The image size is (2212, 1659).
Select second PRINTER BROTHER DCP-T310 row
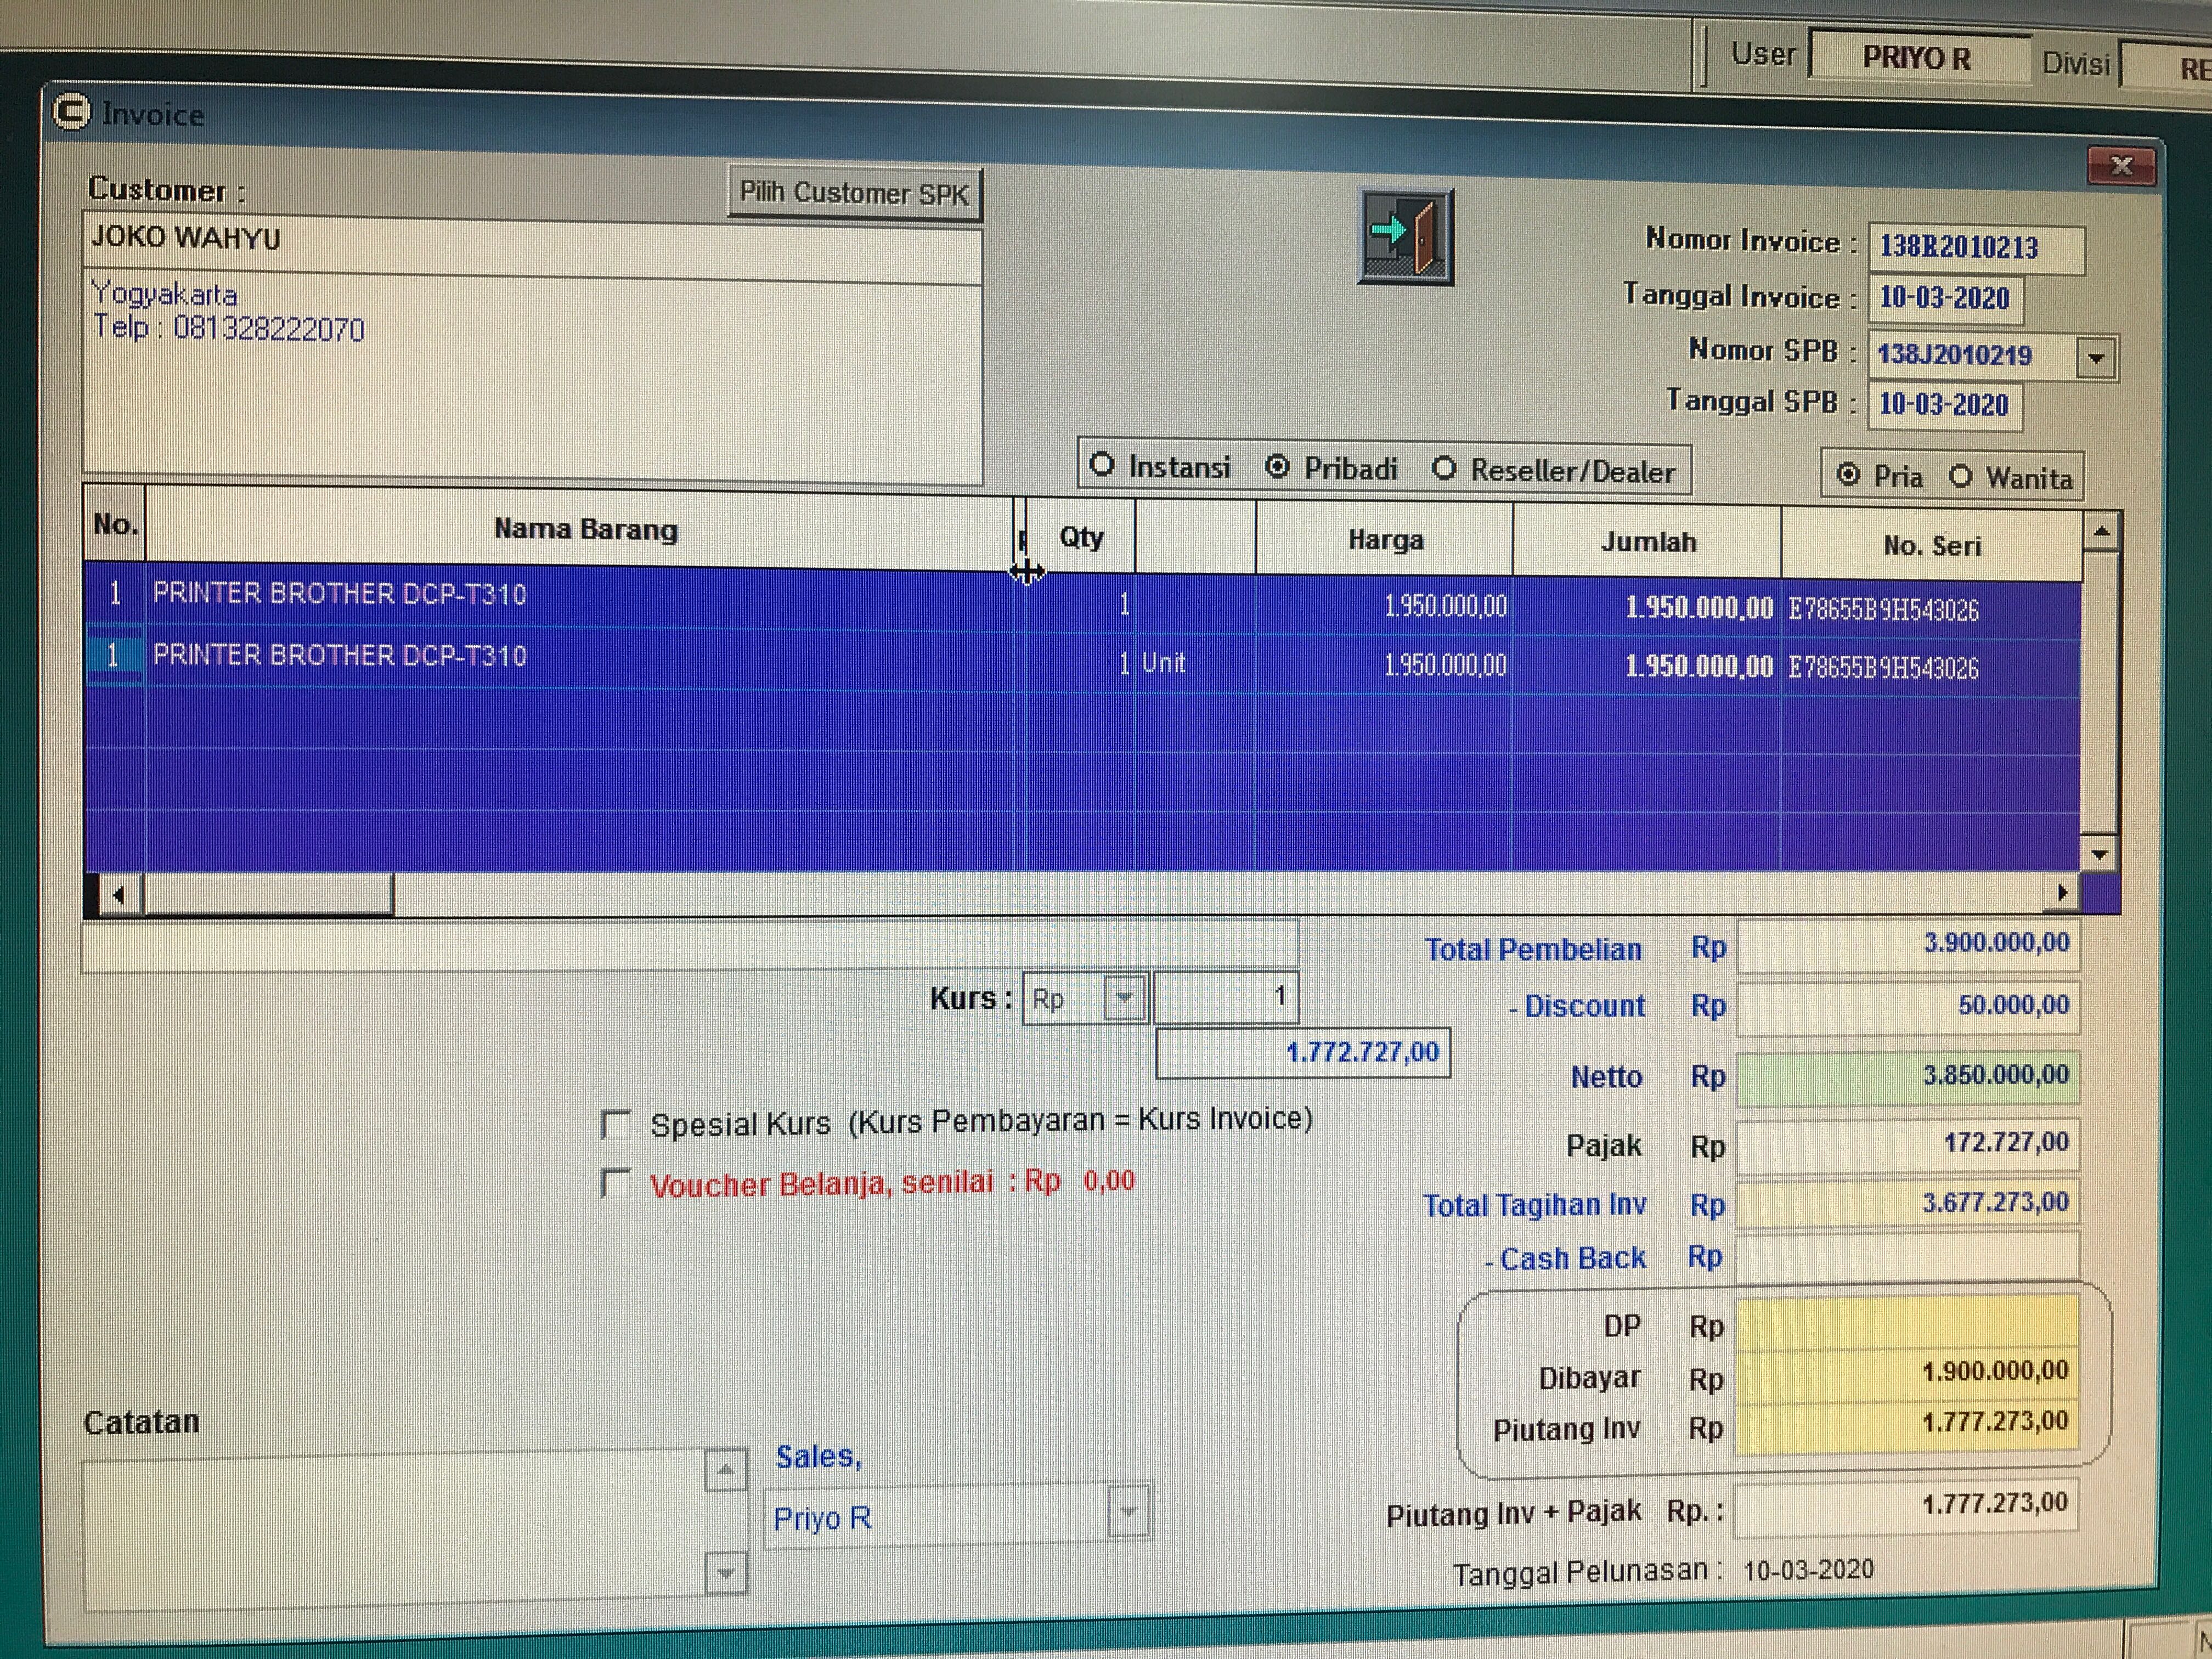pos(340,656)
